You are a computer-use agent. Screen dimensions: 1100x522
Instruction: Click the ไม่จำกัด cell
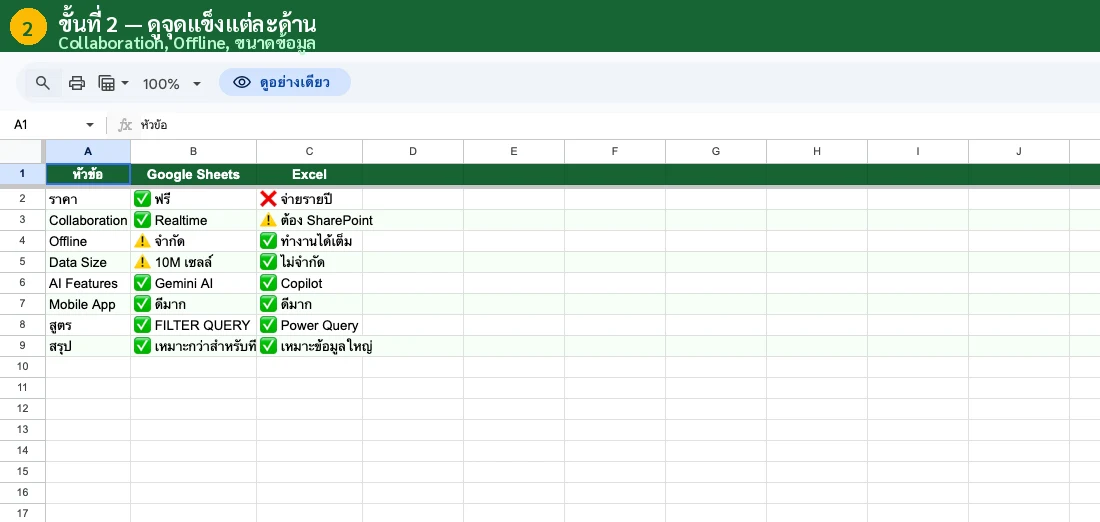coord(309,262)
